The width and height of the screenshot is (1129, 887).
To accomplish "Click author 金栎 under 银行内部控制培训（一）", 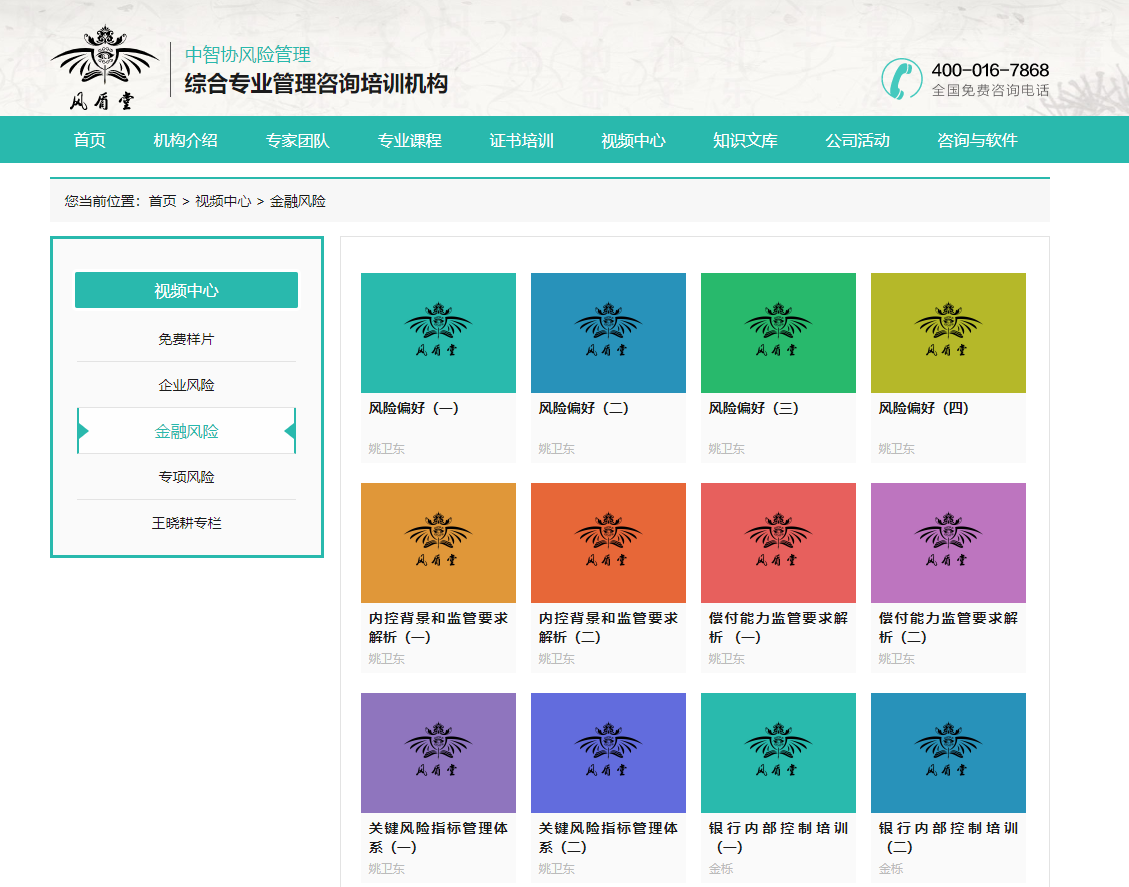I will (721, 869).
